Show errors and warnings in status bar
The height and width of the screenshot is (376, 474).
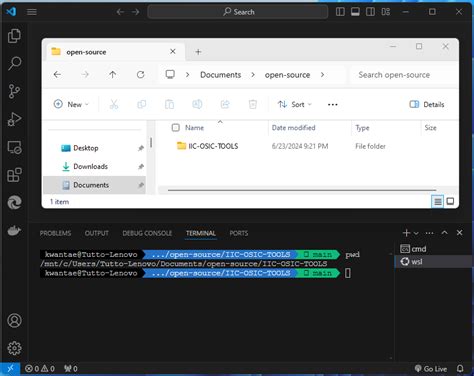[x=40, y=369]
